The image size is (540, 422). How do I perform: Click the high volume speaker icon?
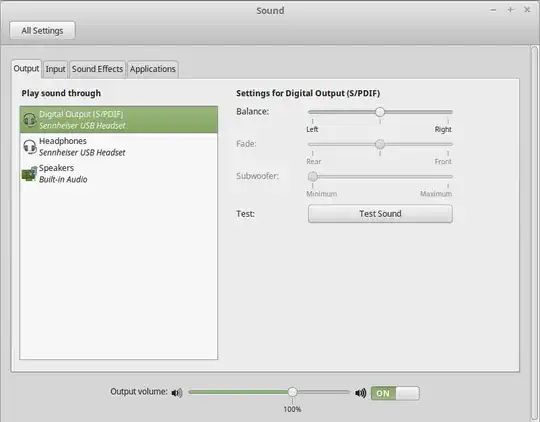click(x=361, y=393)
